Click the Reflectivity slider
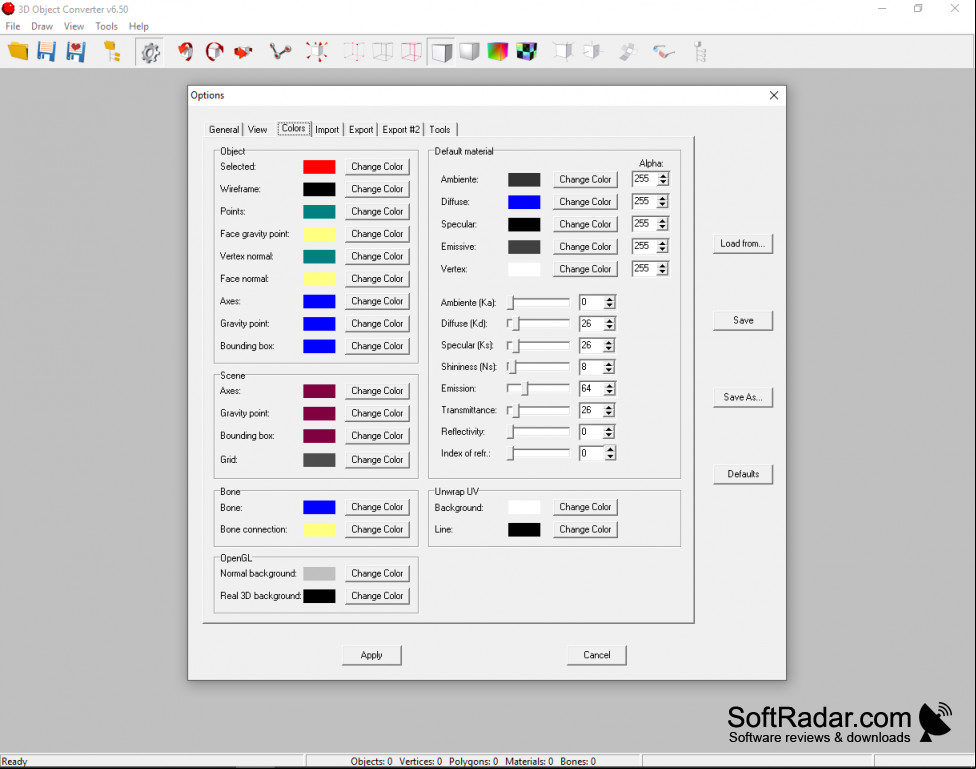This screenshot has width=976, height=769. pos(538,432)
